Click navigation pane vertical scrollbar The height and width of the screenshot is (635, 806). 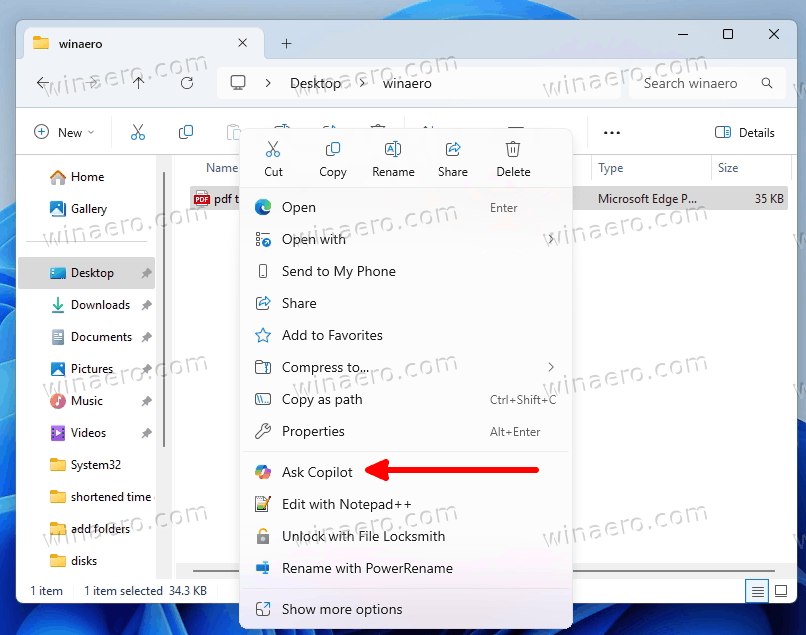pos(164,309)
